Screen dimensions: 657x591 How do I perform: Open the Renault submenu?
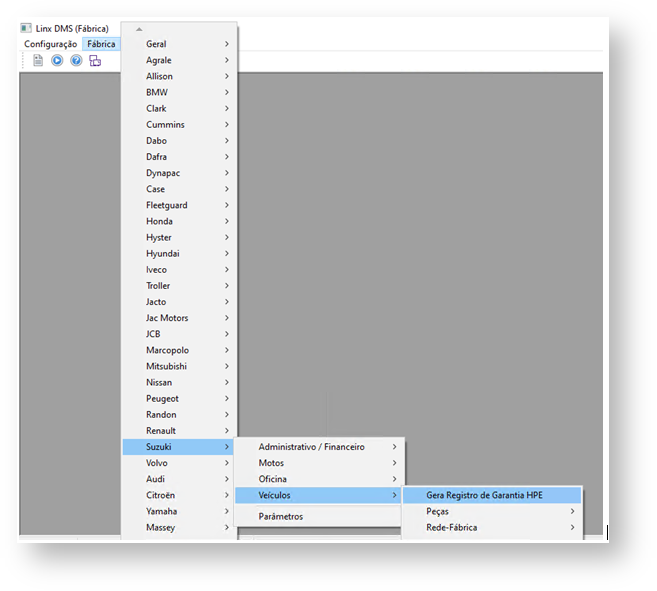[x=179, y=430]
